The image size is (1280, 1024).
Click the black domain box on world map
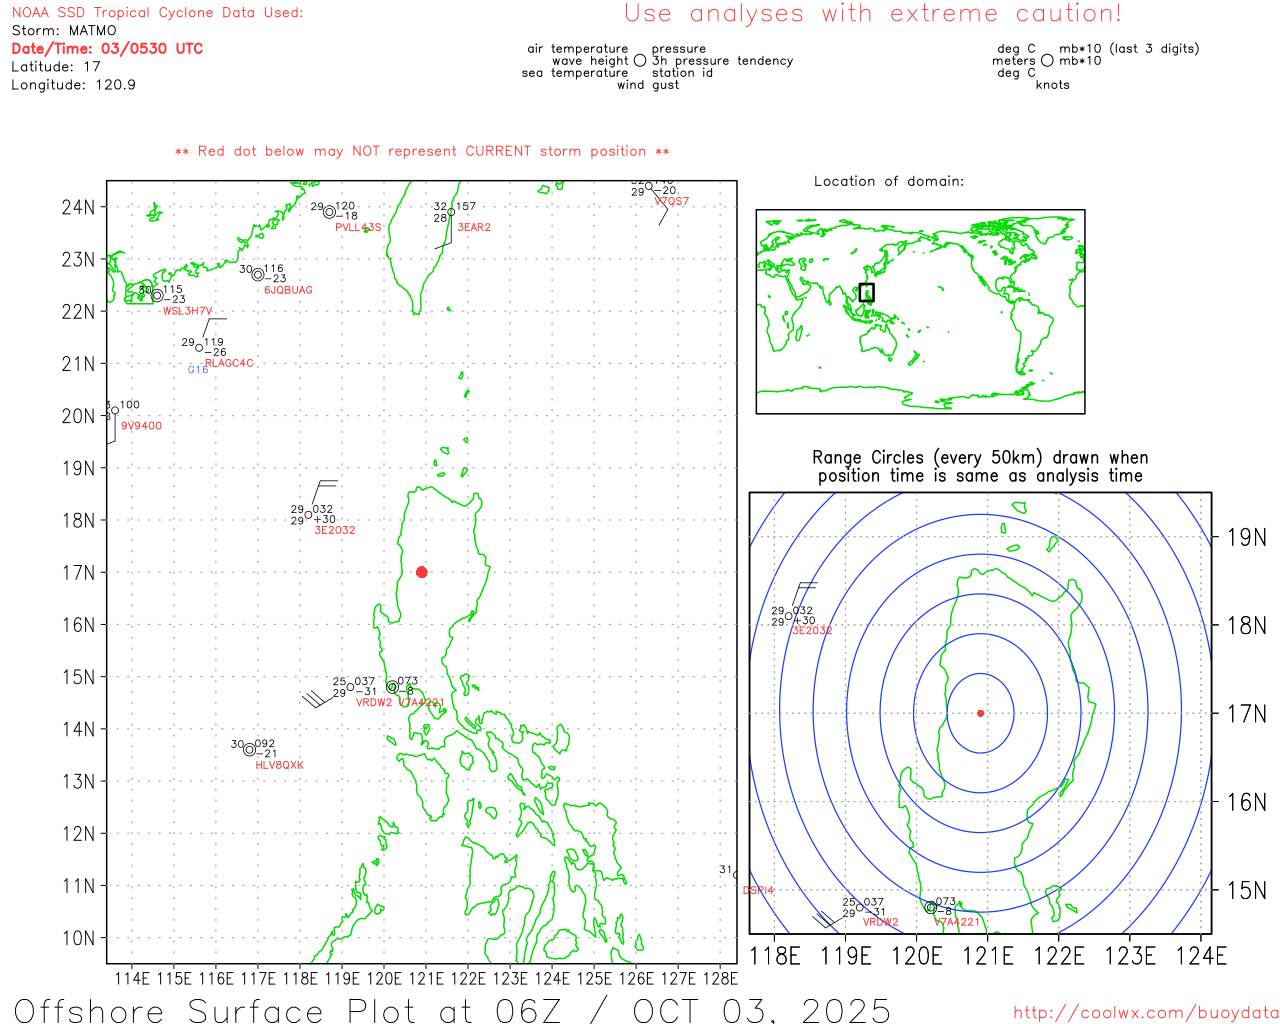coord(867,292)
